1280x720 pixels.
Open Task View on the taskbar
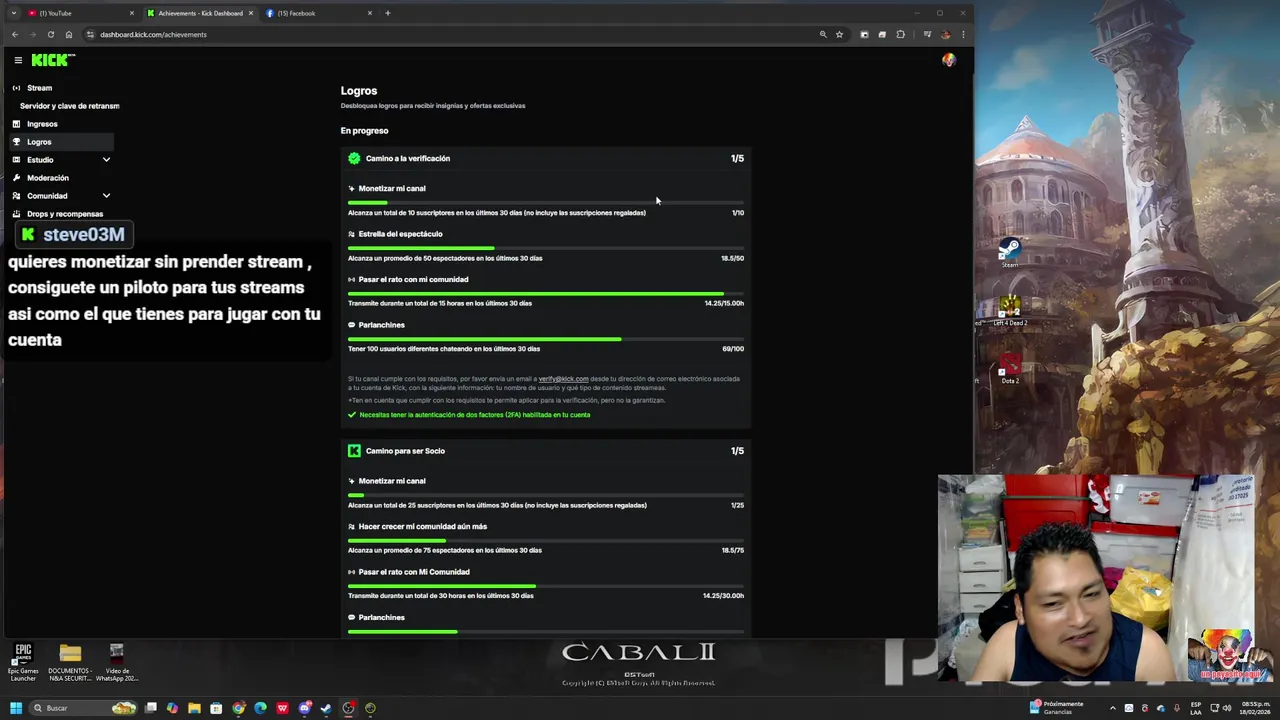tap(151, 708)
